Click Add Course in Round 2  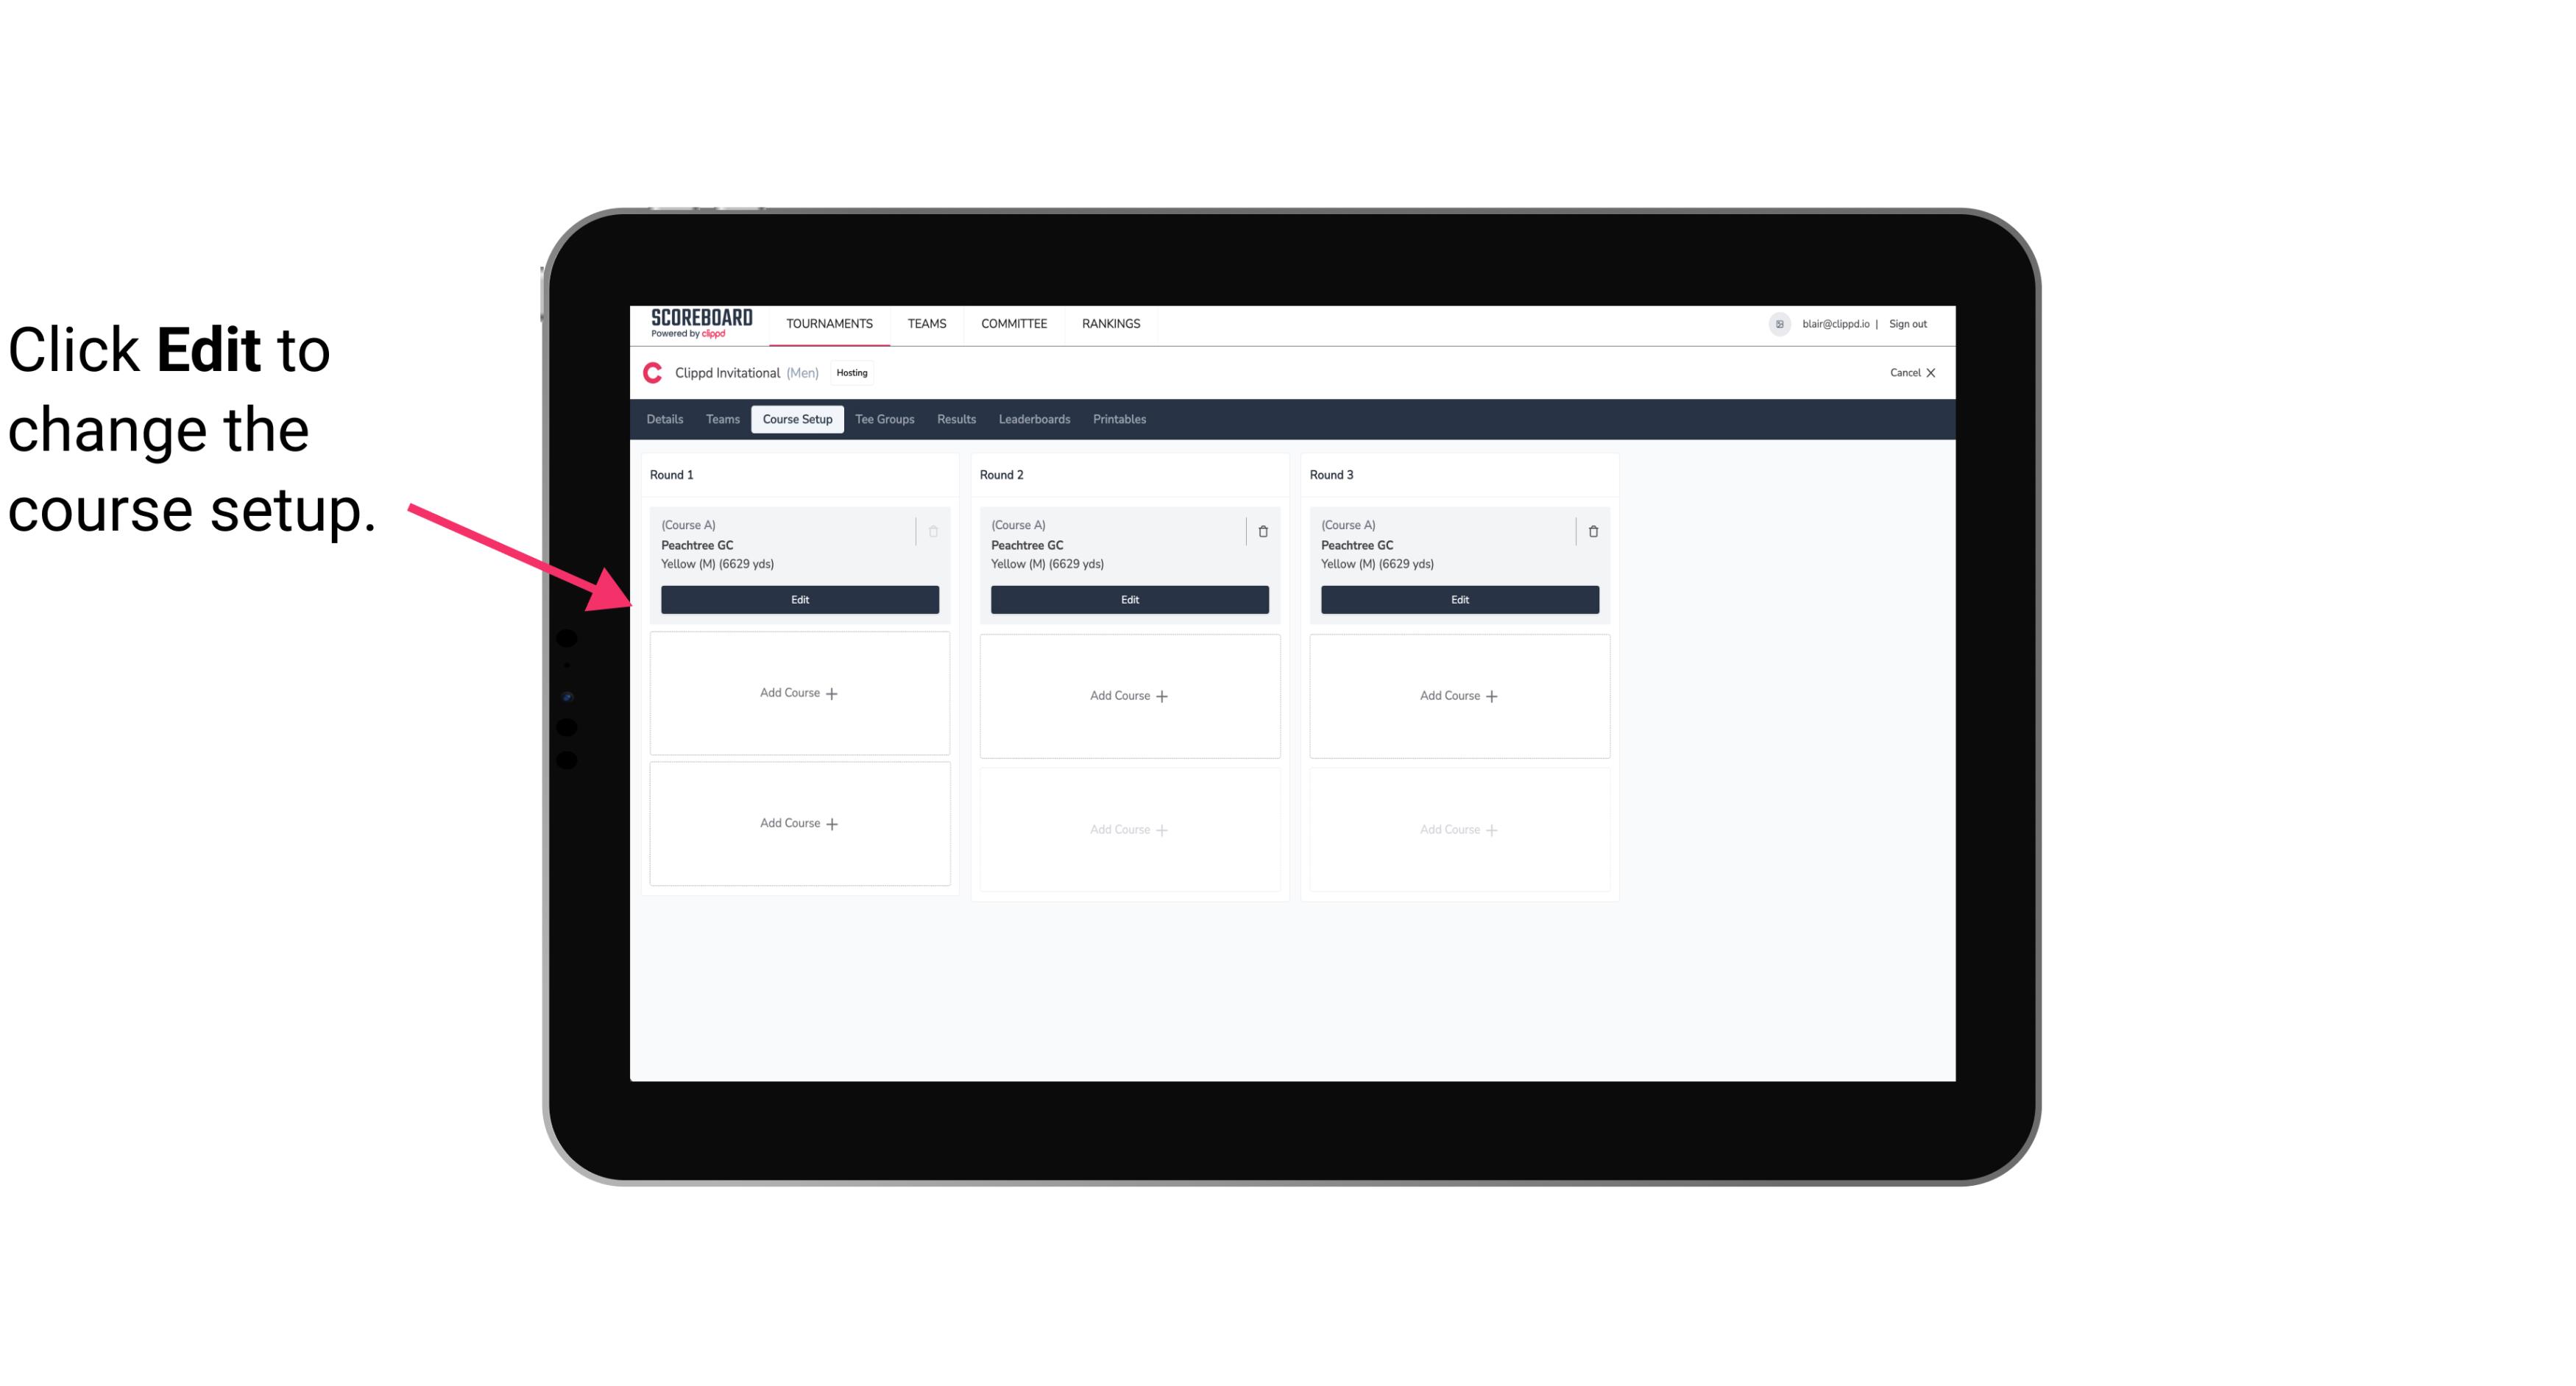(1128, 695)
